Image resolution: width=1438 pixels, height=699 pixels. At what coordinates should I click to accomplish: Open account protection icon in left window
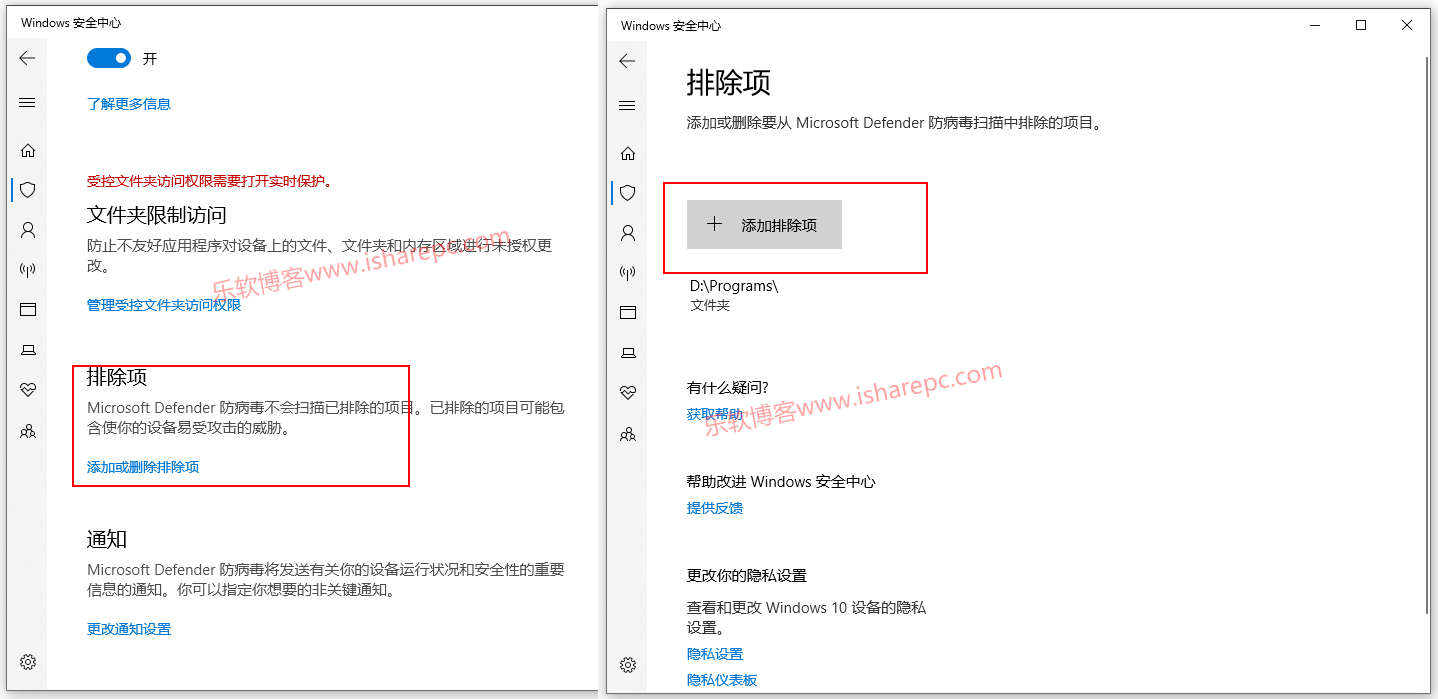click(28, 230)
